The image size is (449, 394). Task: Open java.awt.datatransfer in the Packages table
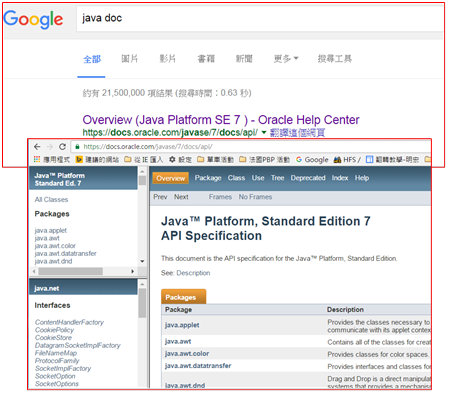198,366
